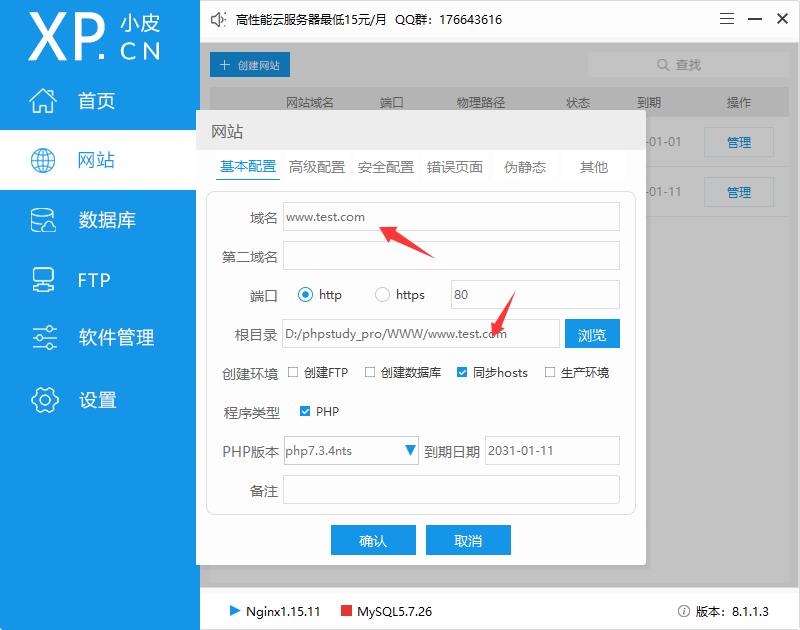
Task: Click the home icon in the sidebar
Action: click(x=43, y=101)
